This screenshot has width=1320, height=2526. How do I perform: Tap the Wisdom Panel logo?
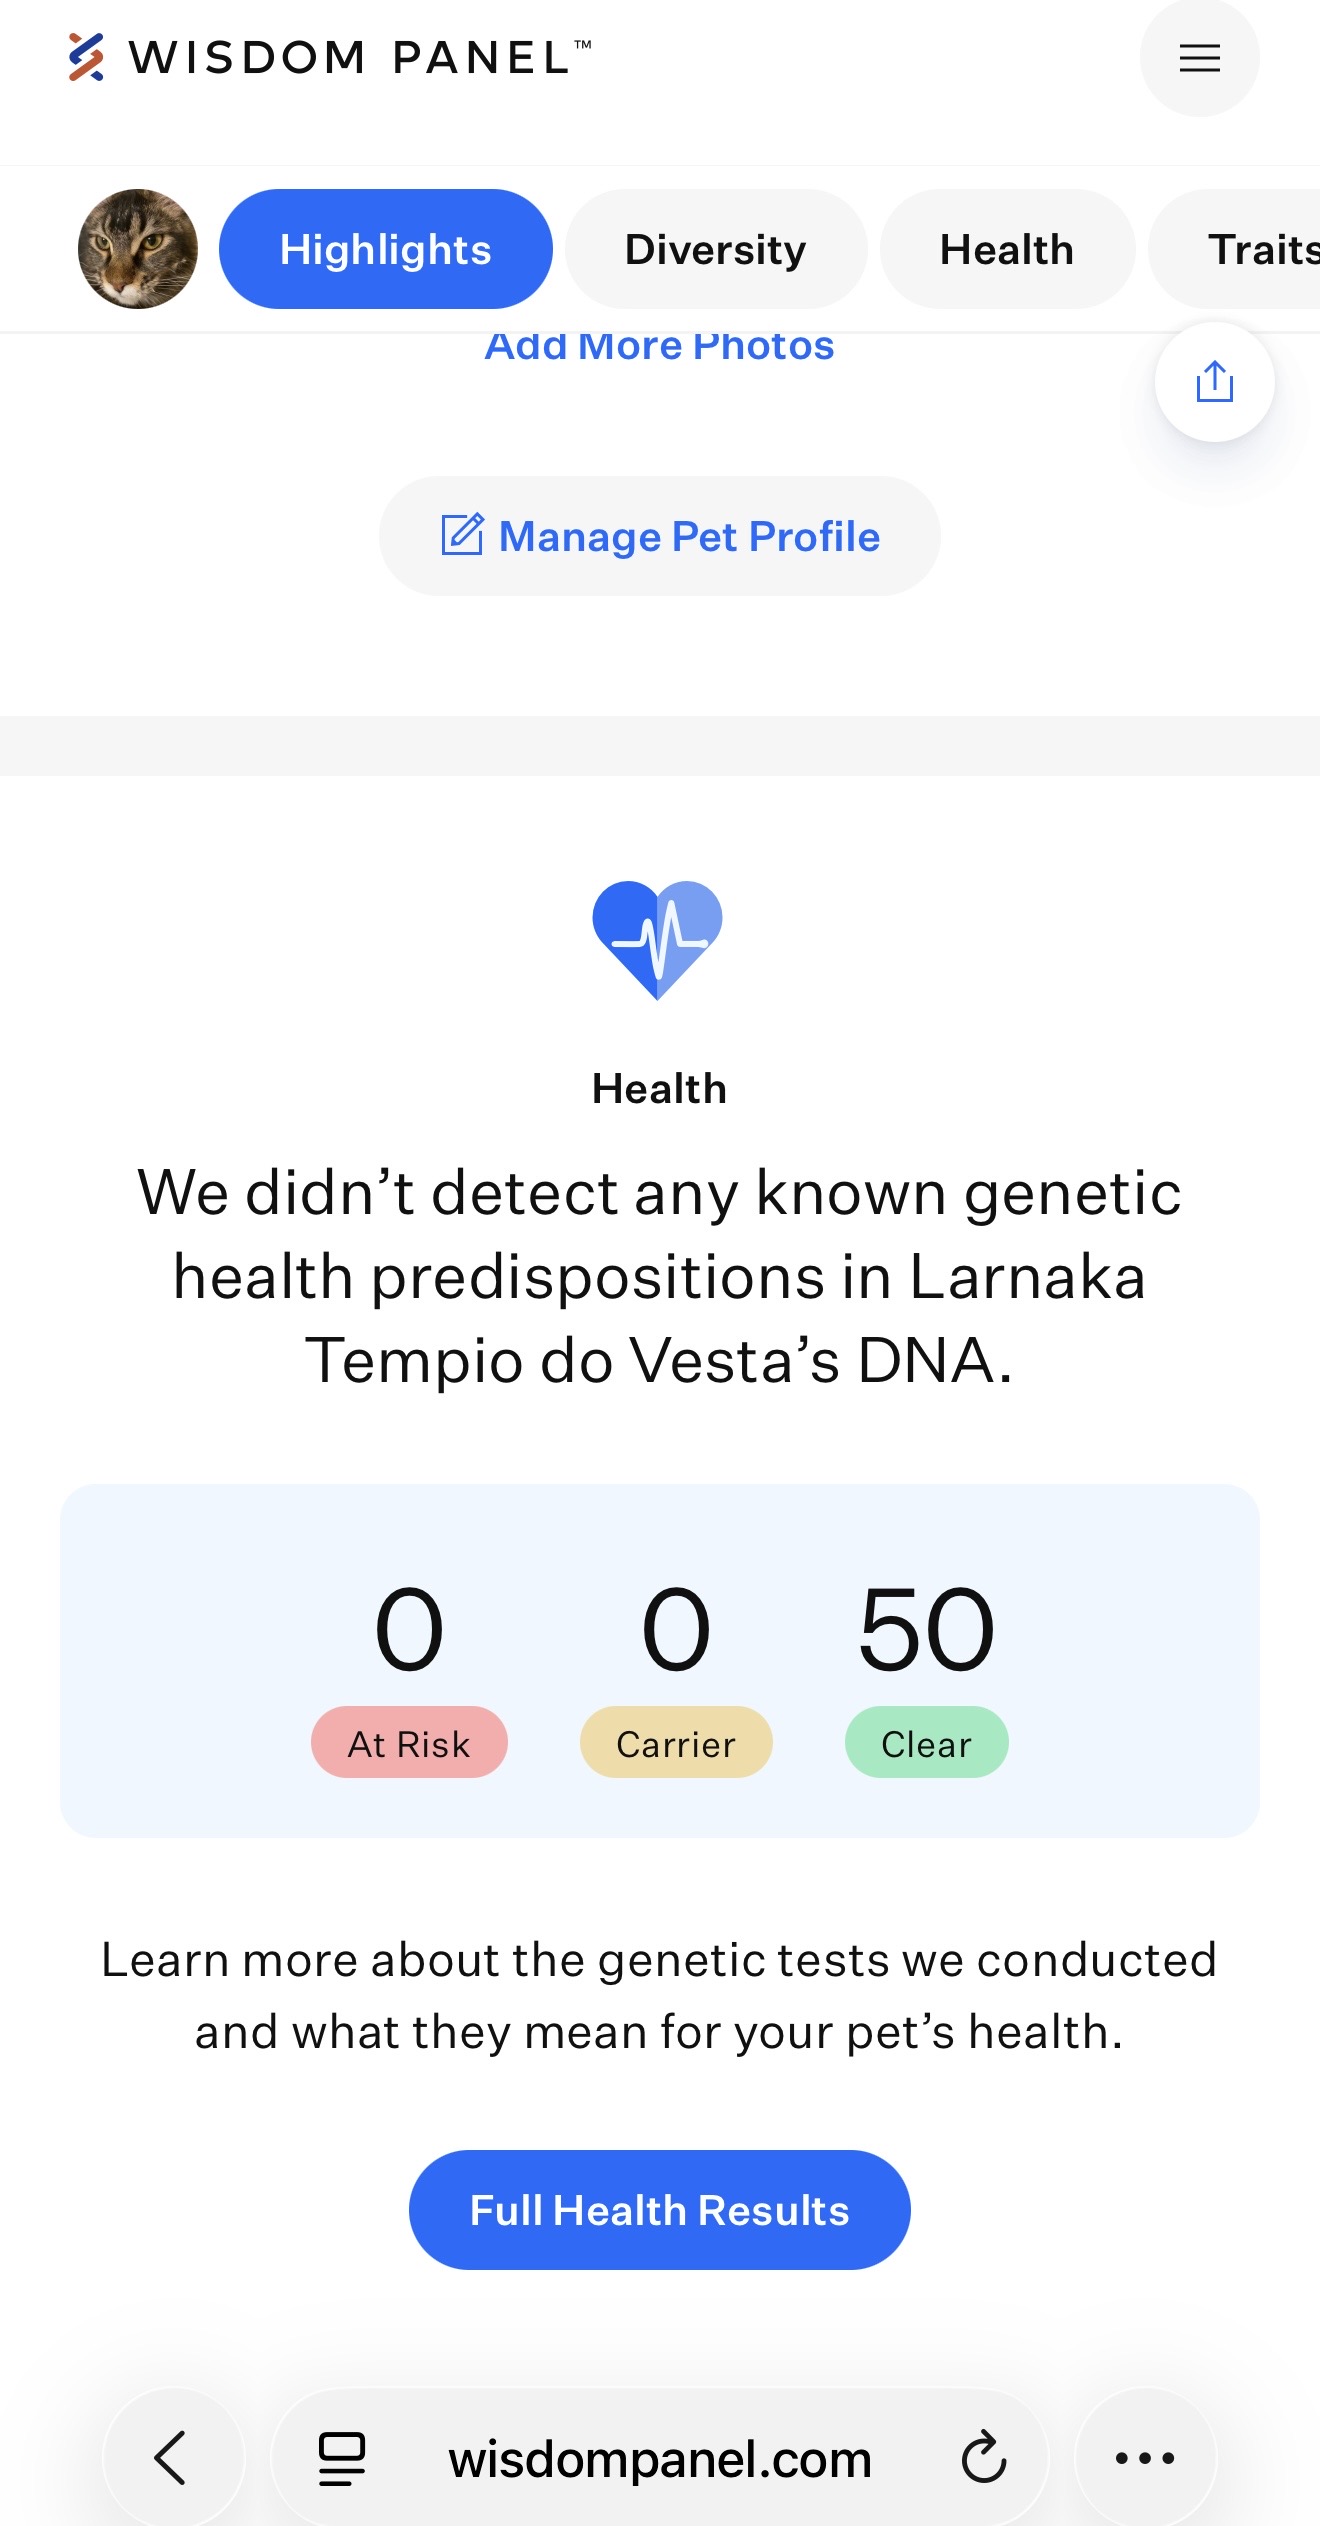click(x=330, y=57)
